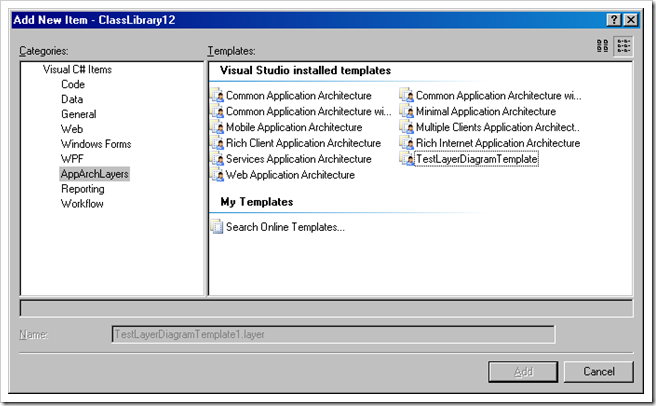Click the Common Application Architecture template icon
656x406 pixels.
[218, 95]
